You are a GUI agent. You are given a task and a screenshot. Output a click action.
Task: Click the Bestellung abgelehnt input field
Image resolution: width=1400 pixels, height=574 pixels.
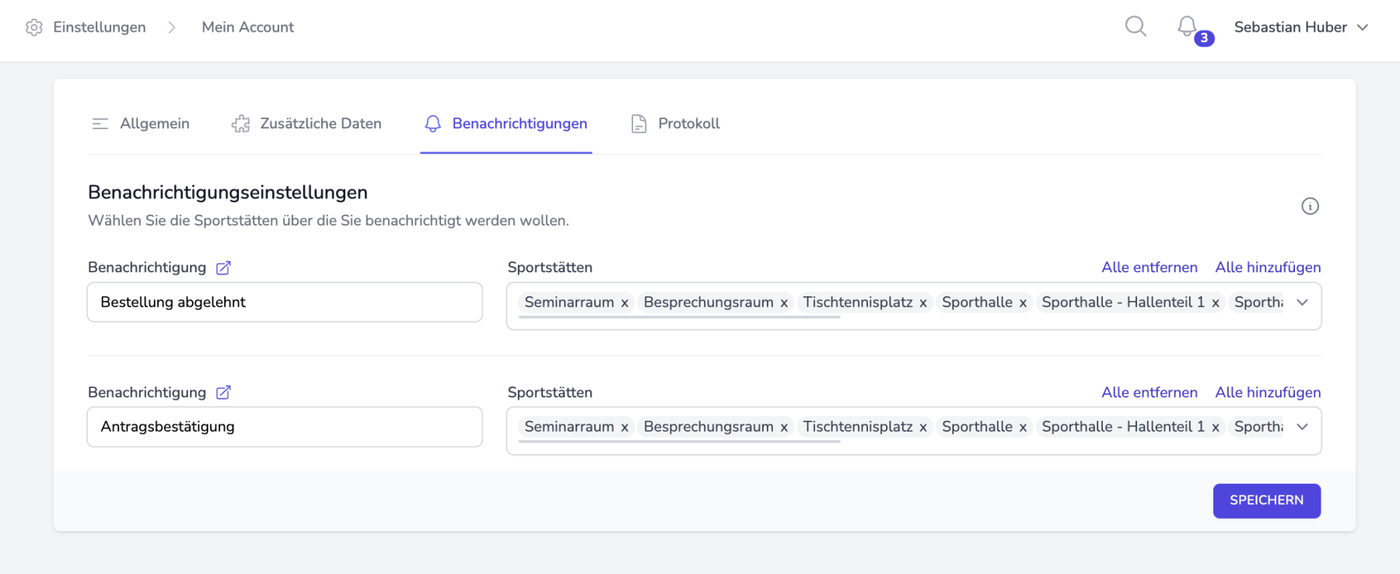point(284,302)
